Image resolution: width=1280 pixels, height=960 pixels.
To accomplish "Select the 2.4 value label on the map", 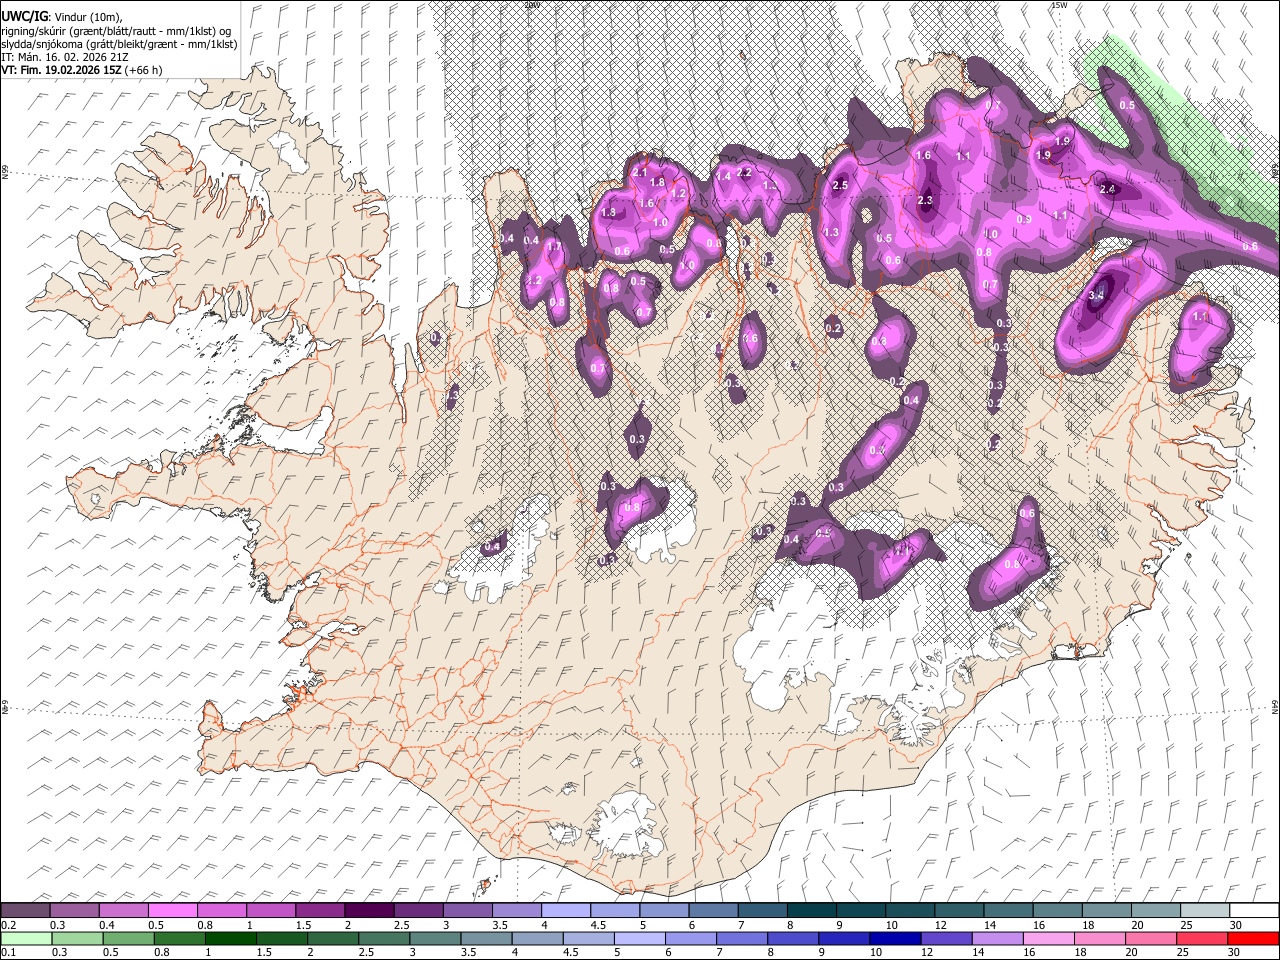I will coord(1107,189).
